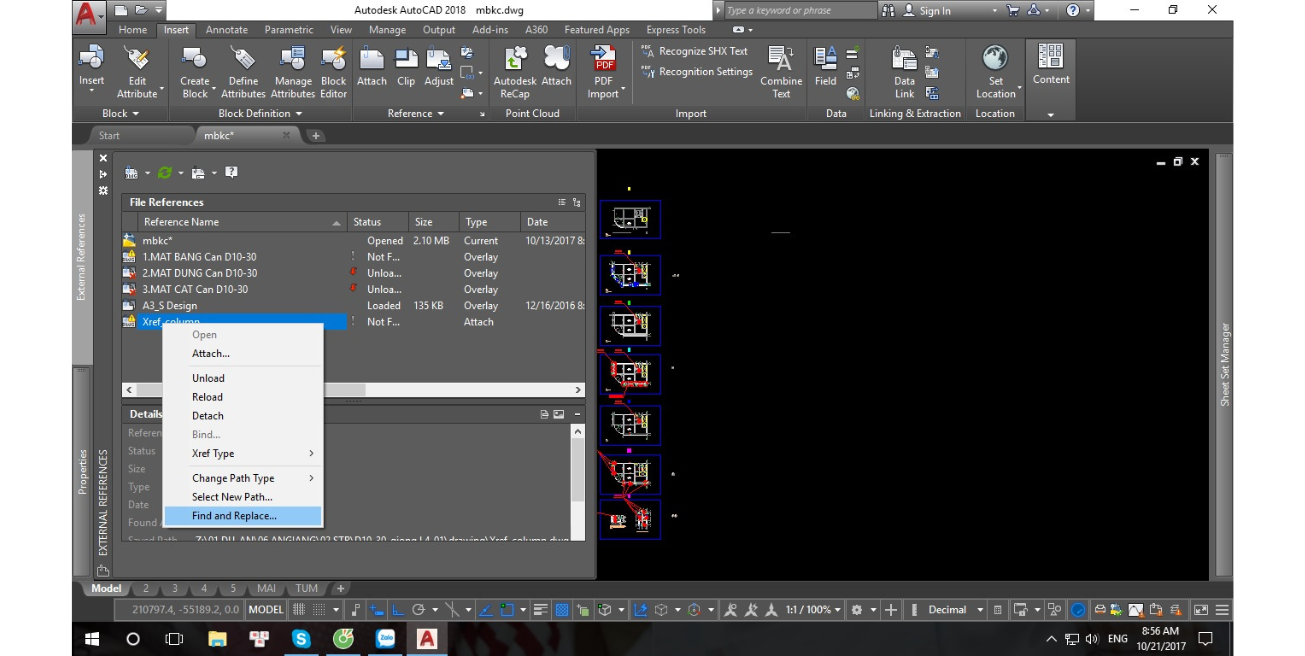
Task: Click Unload in the context menu
Action: coord(243,378)
